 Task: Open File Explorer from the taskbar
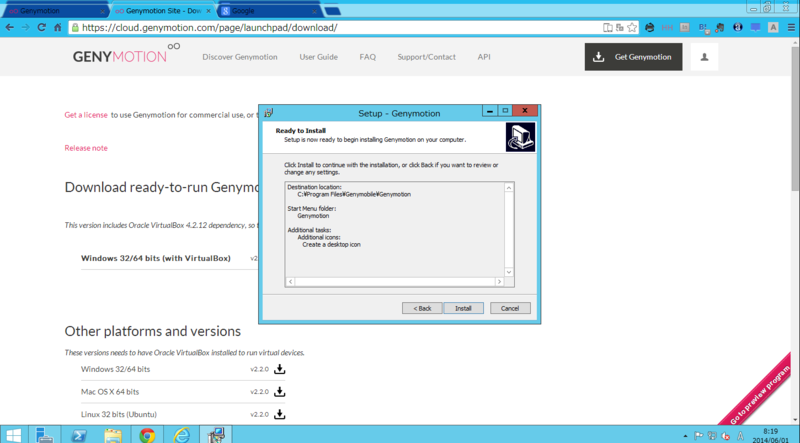pyautogui.click(x=113, y=435)
